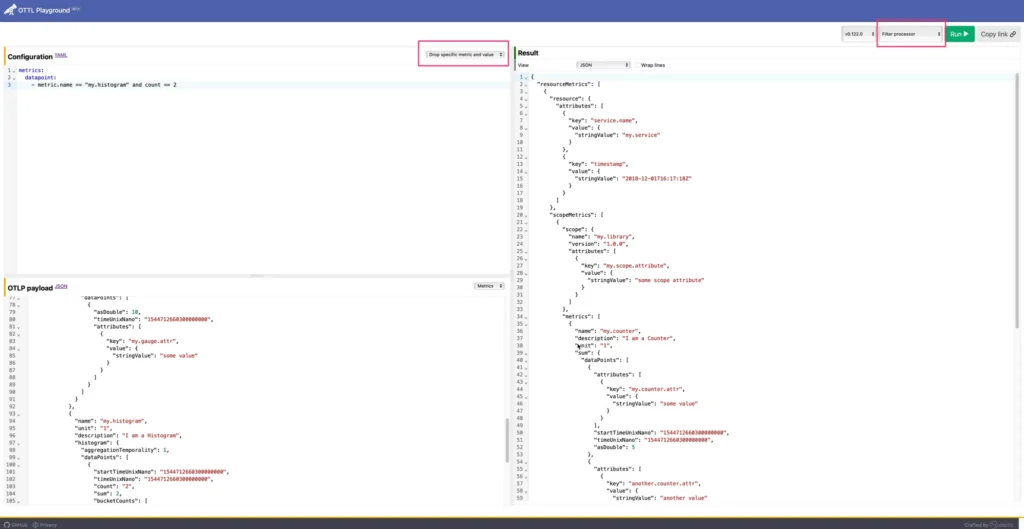Click "asDouble": 10 line in OTLP payload

point(117,312)
